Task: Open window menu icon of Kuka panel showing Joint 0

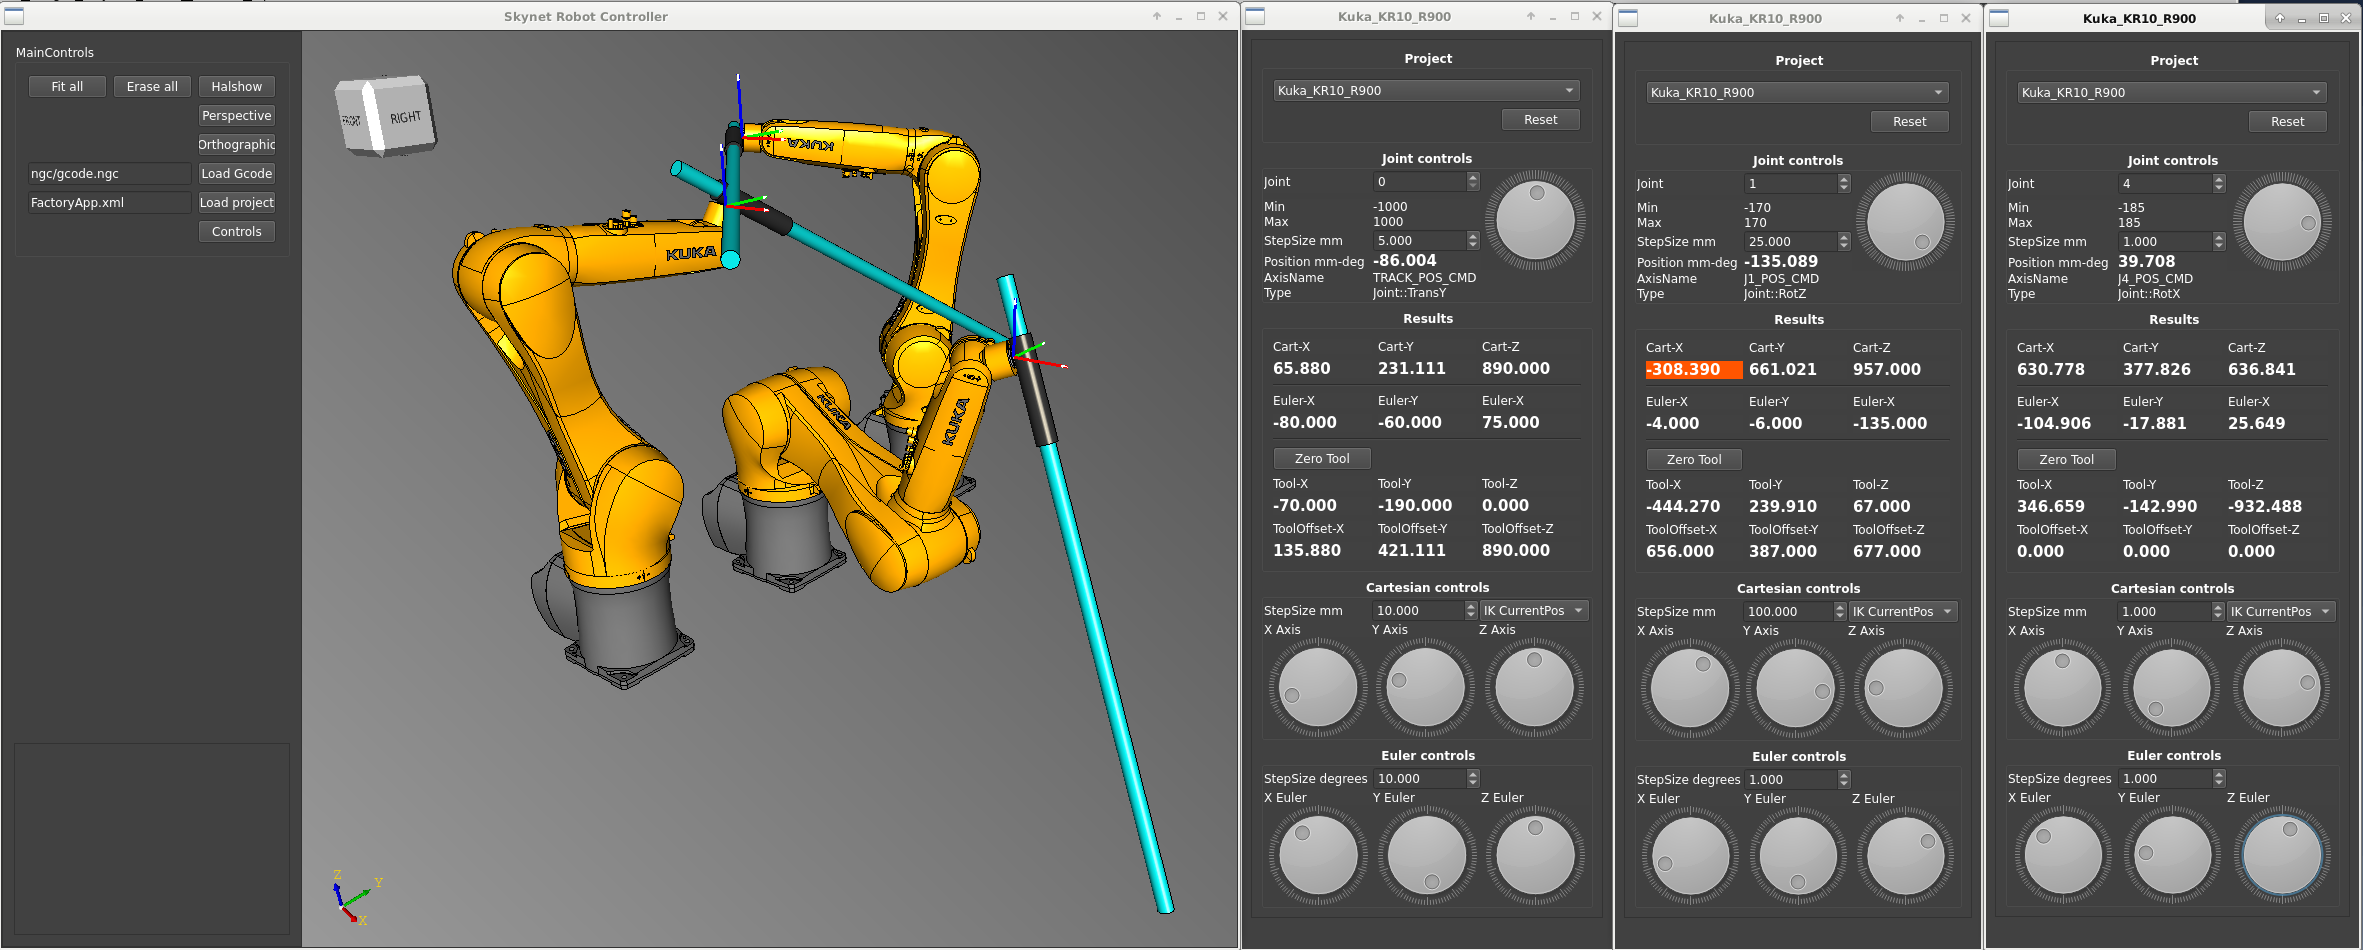Action: click(1255, 16)
